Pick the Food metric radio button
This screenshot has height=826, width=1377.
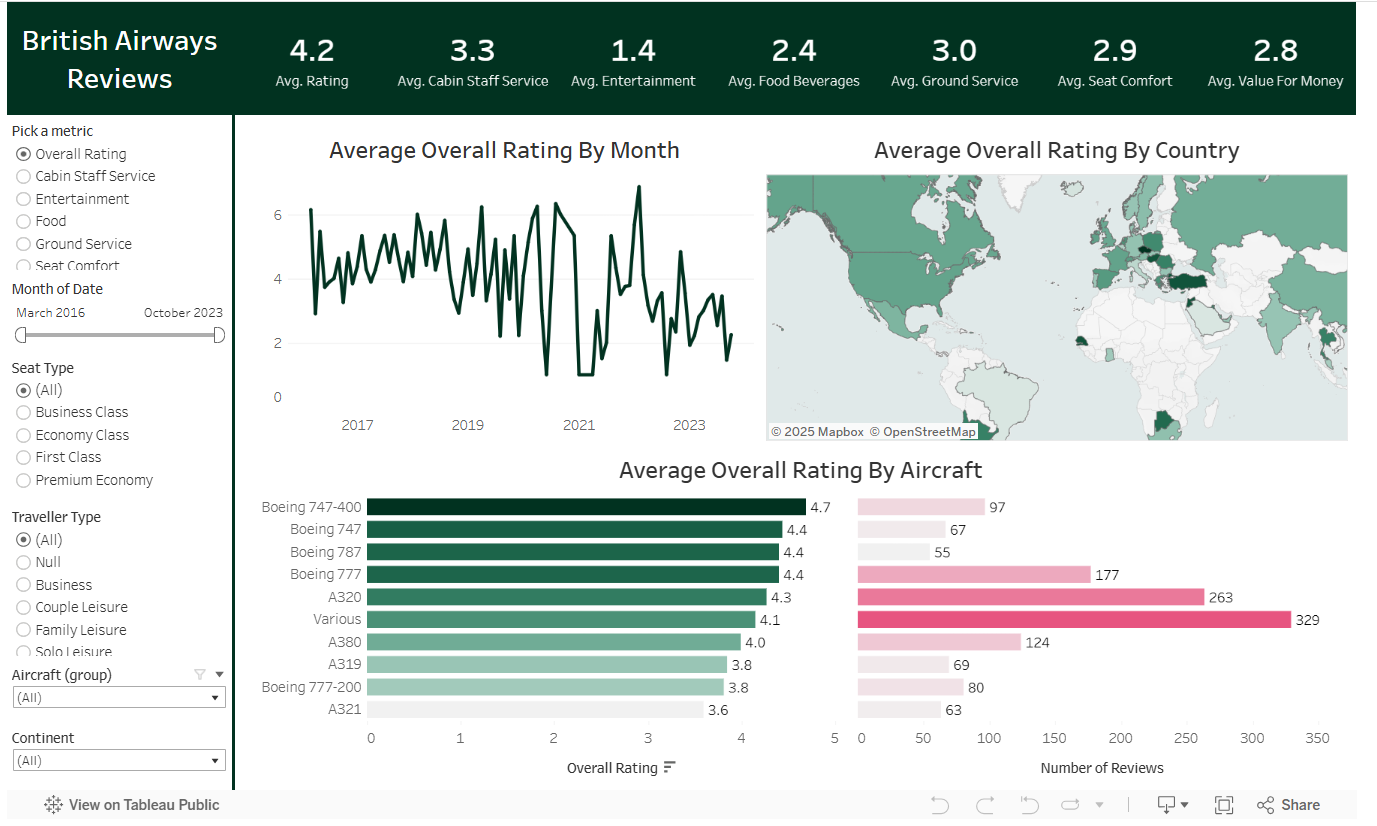point(24,221)
